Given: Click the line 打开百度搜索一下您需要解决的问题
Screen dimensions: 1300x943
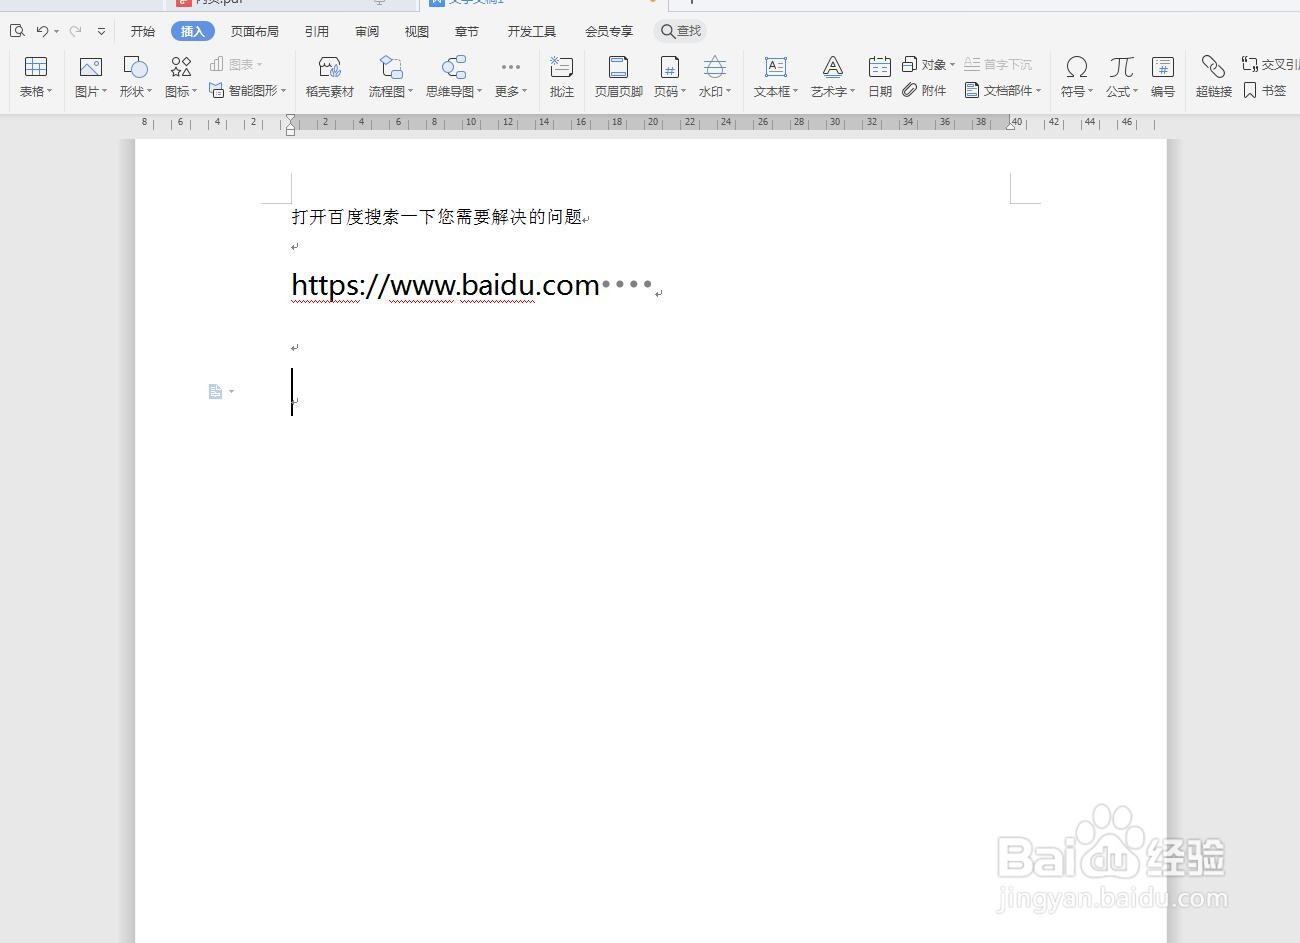Looking at the screenshot, I should (437, 217).
